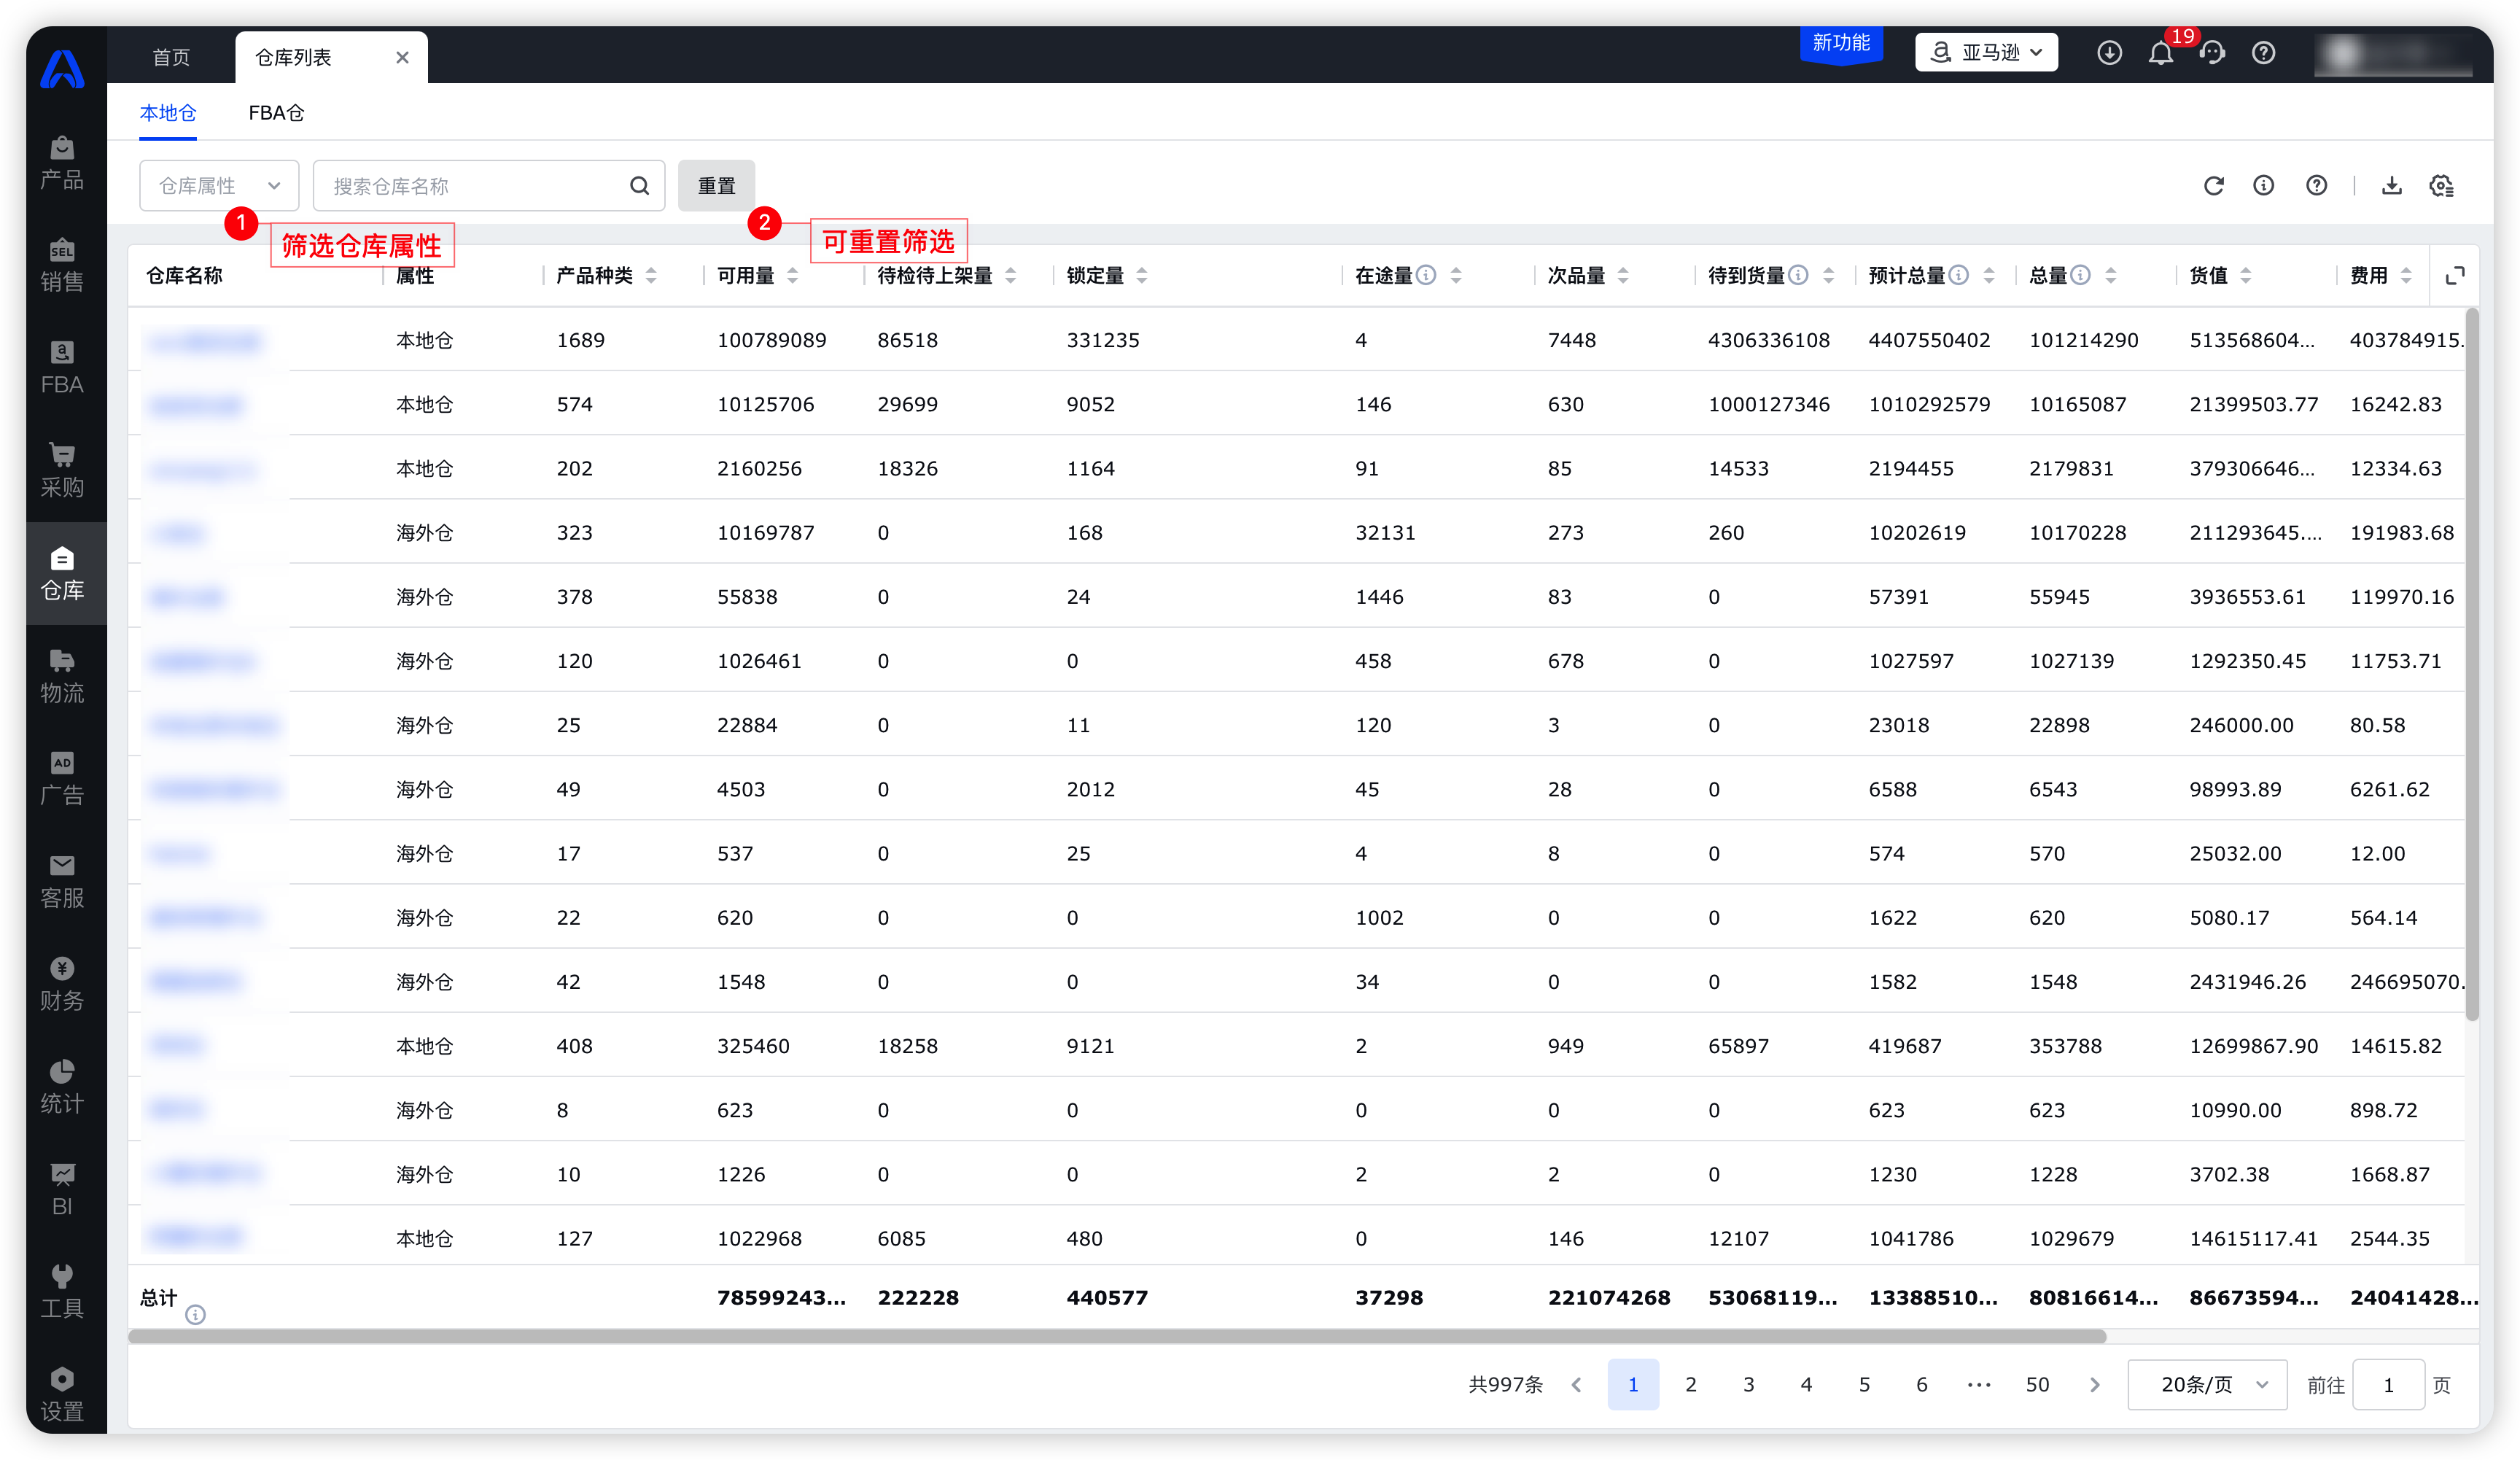Jump ahead via pagination ellipsis
2520x1460 pixels.
(1979, 1384)
